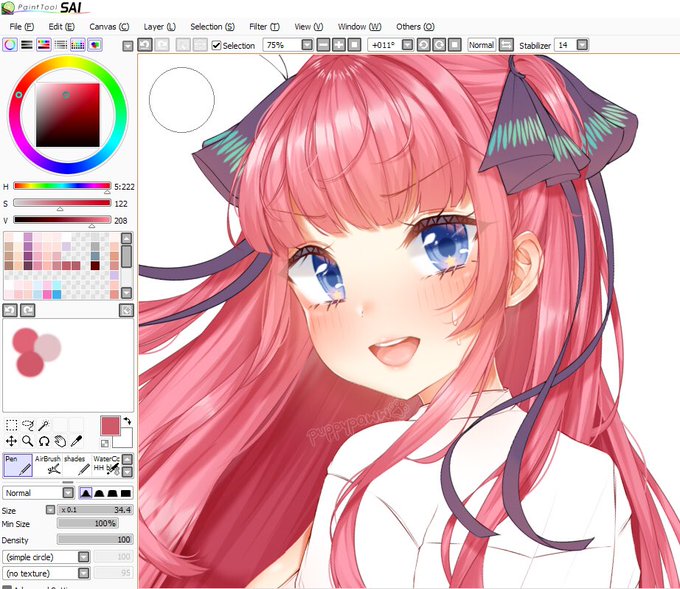Select the eyedropper color picker tool
680x589 pixels.
(x=76, y=441)
